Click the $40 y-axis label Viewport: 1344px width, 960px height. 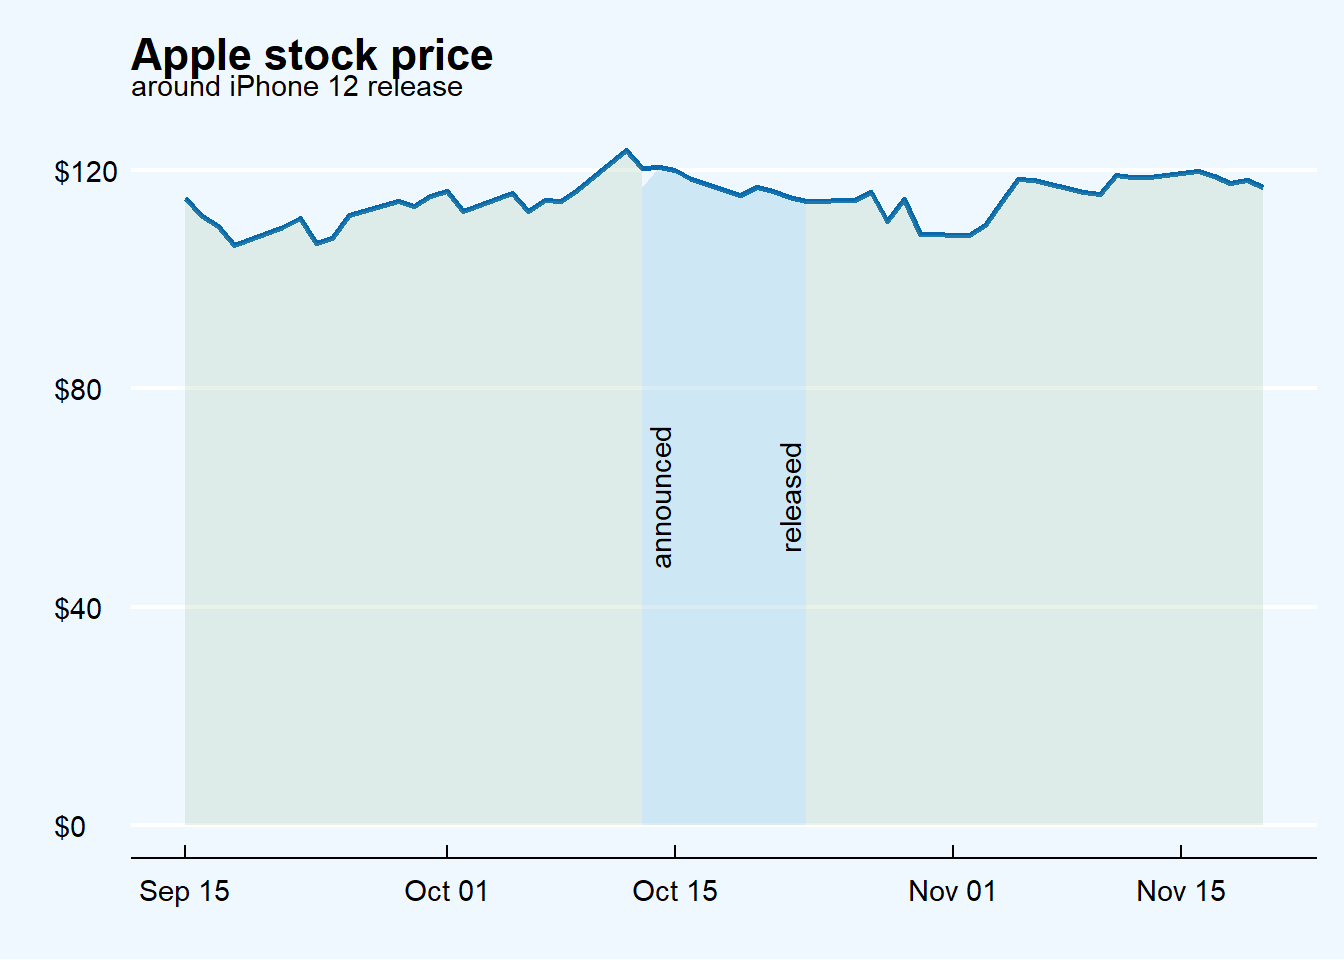(x=78, y=609)
